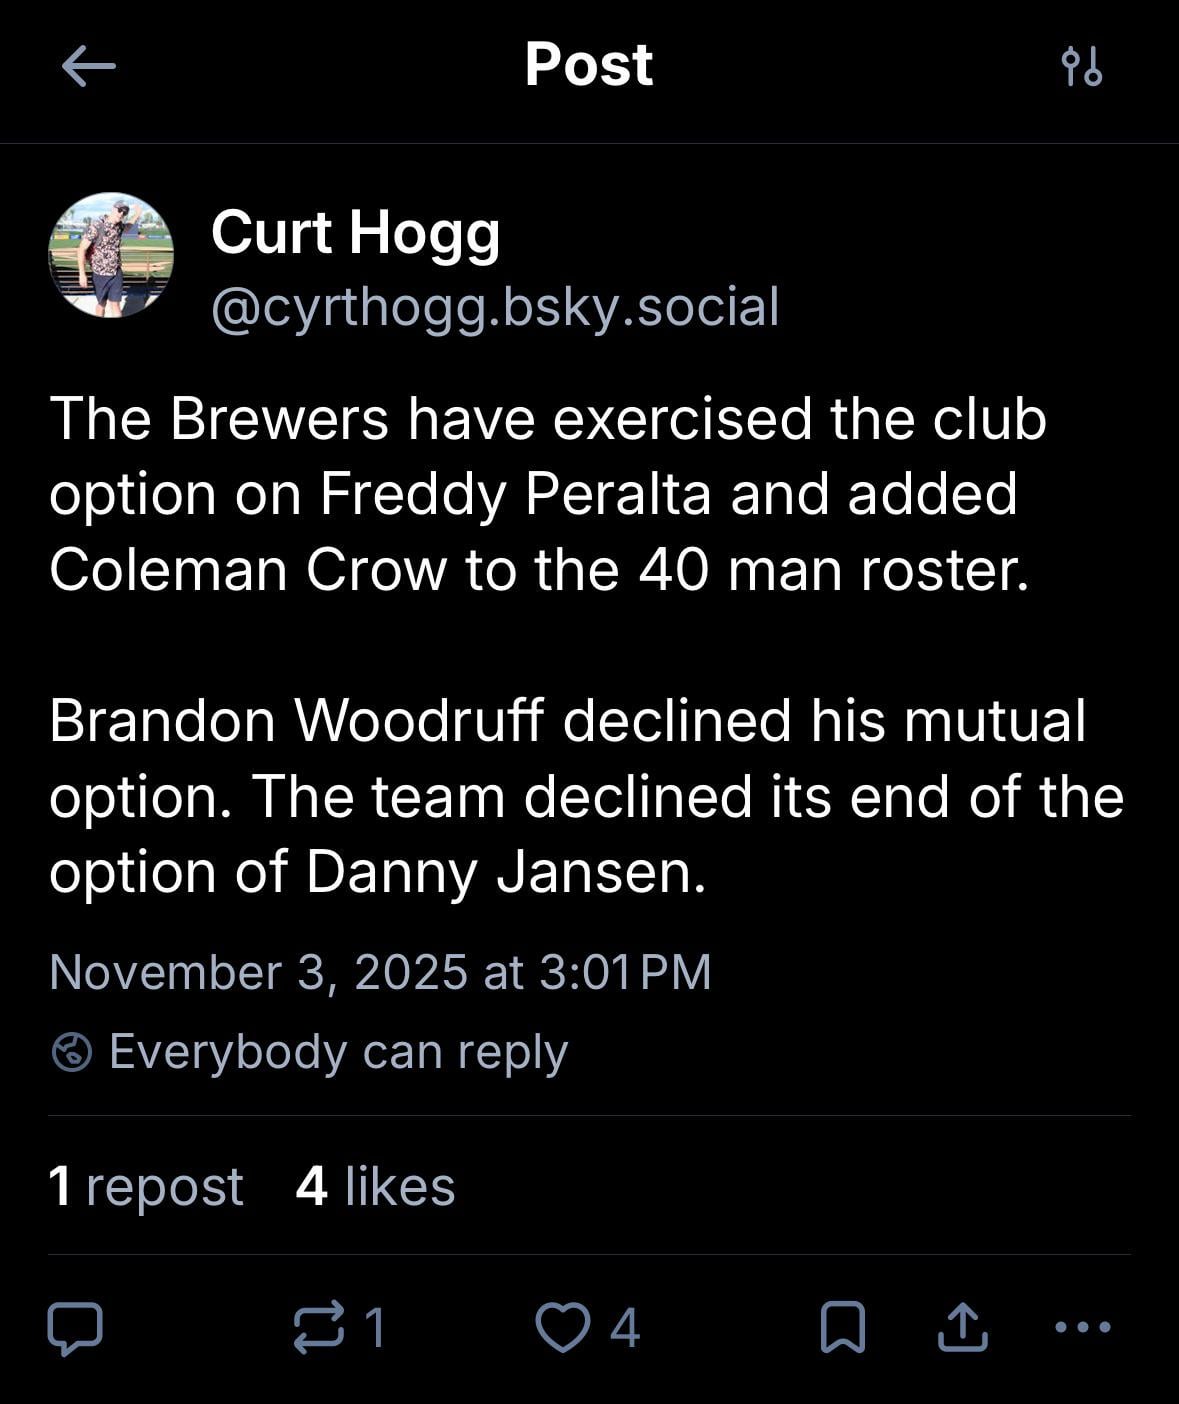Click the Brandon Woodruff paragraph text
This screenshot has height=1404, width=1179.
click(x=585, y=796)
